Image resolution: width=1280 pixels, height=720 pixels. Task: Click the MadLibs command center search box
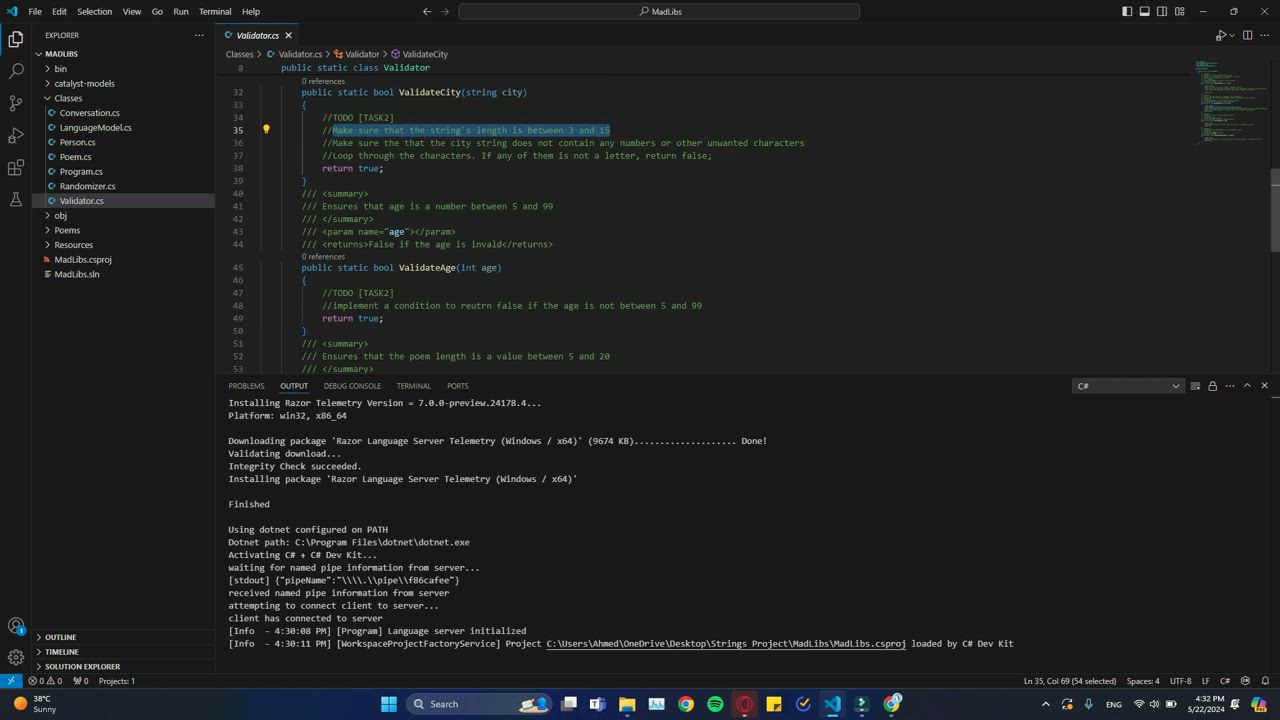tap(659, 12)
